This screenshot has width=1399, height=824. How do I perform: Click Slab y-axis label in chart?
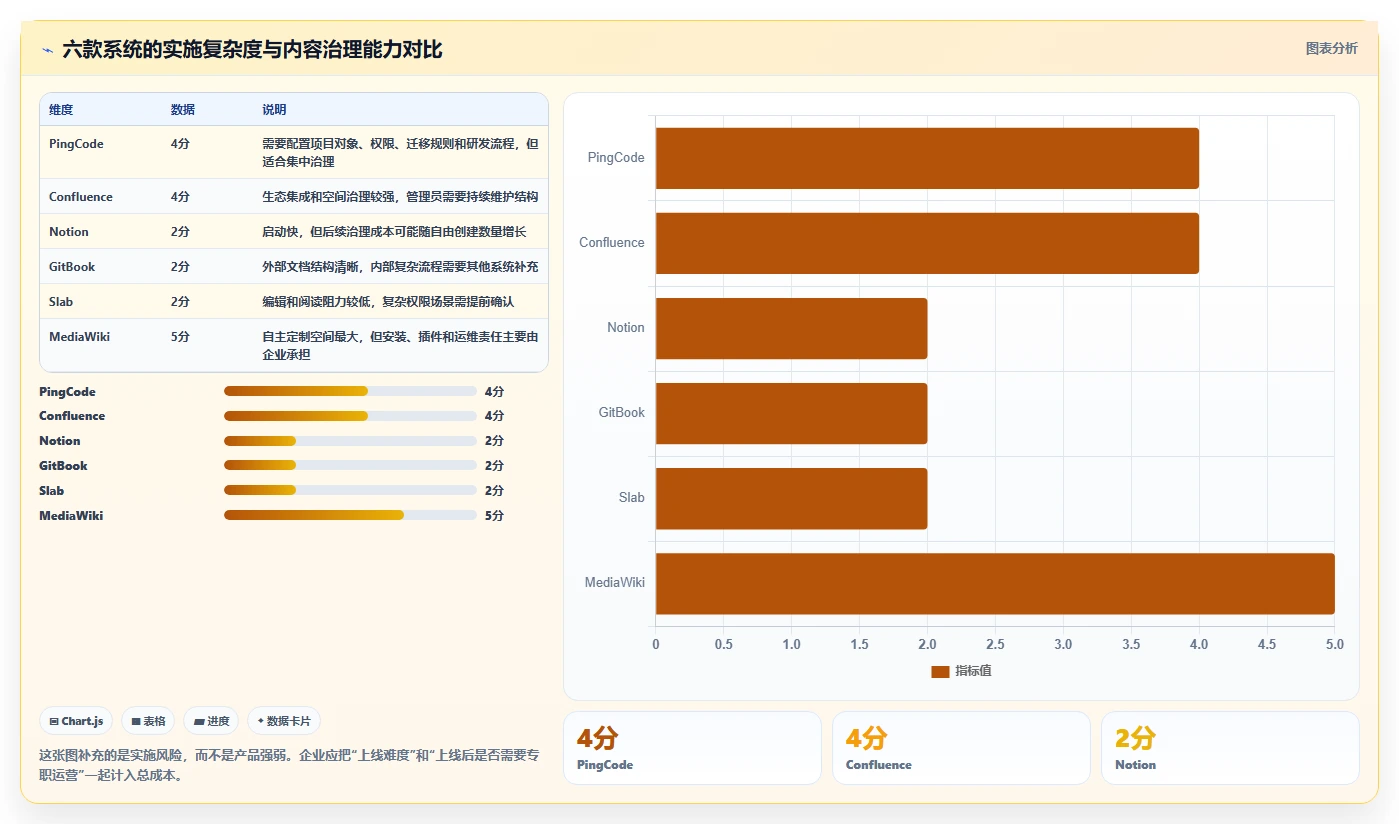[632, 497]
